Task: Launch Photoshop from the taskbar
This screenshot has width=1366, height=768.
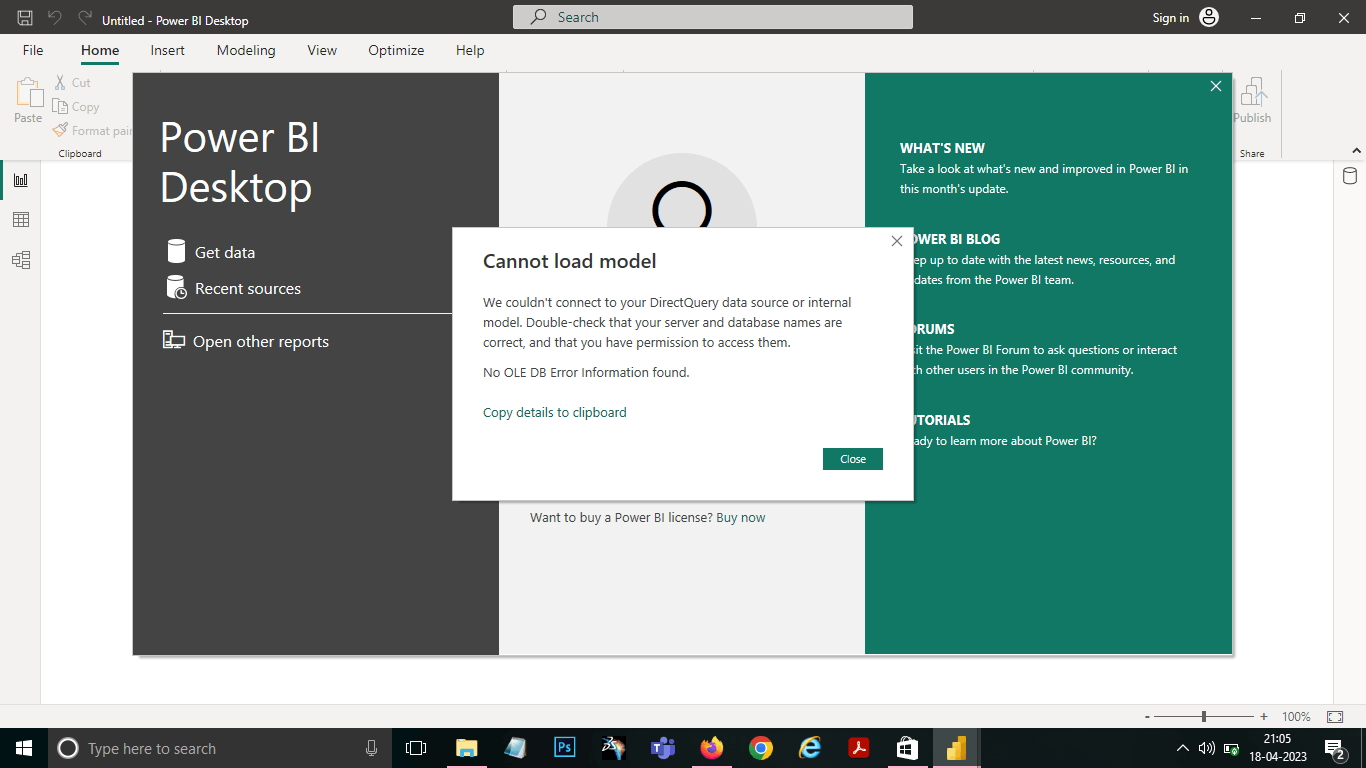Action: pos(565,748)
